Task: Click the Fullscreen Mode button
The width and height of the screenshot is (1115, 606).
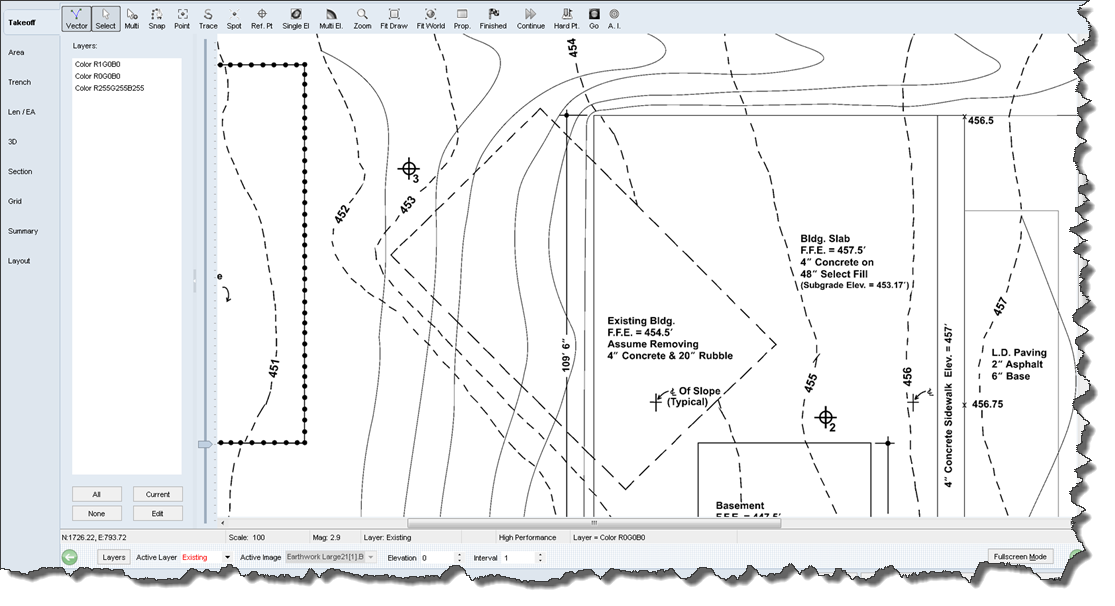Action: (1020, 557)
